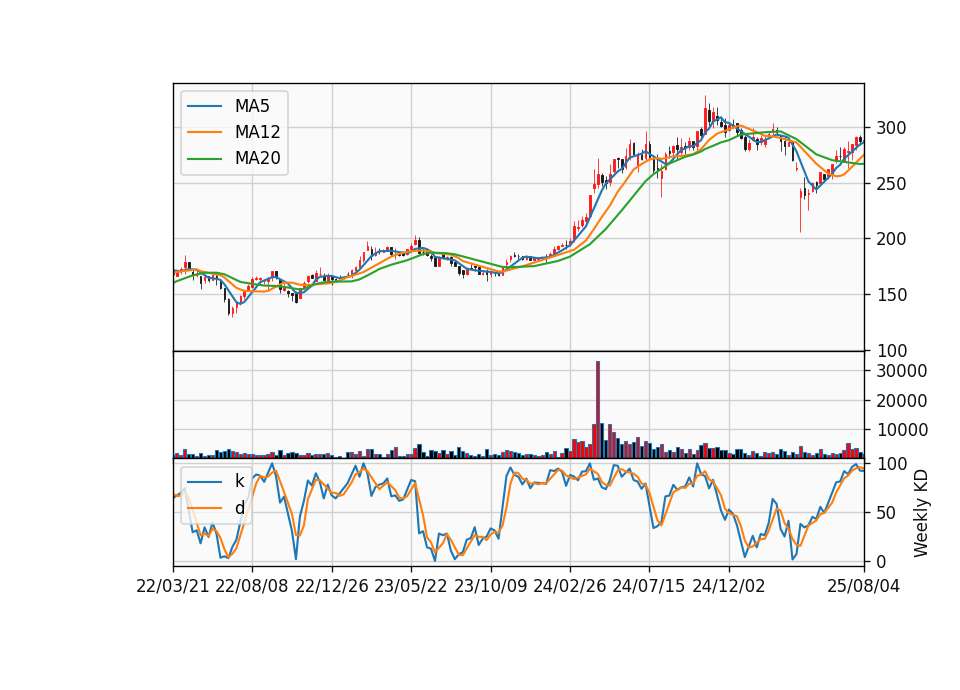
Task: Click the 30000 volume axis tick label
Action: 902,371
